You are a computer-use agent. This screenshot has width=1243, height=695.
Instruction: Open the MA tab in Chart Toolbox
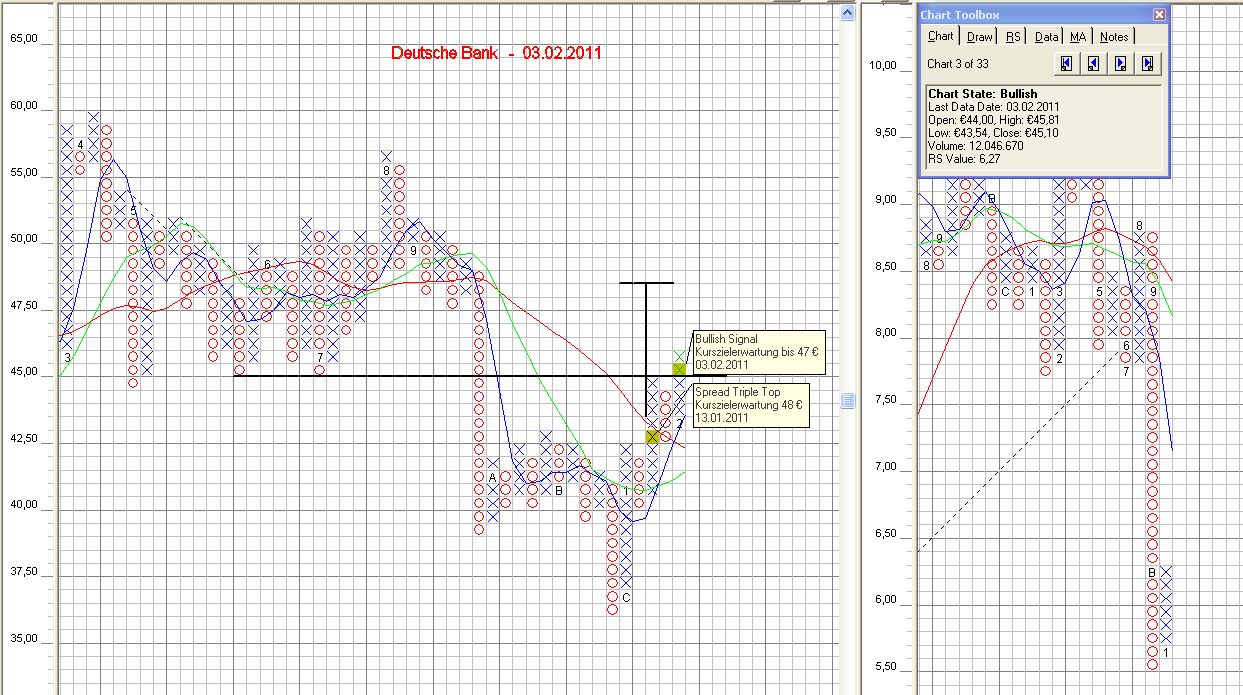tap(1077, 36)
